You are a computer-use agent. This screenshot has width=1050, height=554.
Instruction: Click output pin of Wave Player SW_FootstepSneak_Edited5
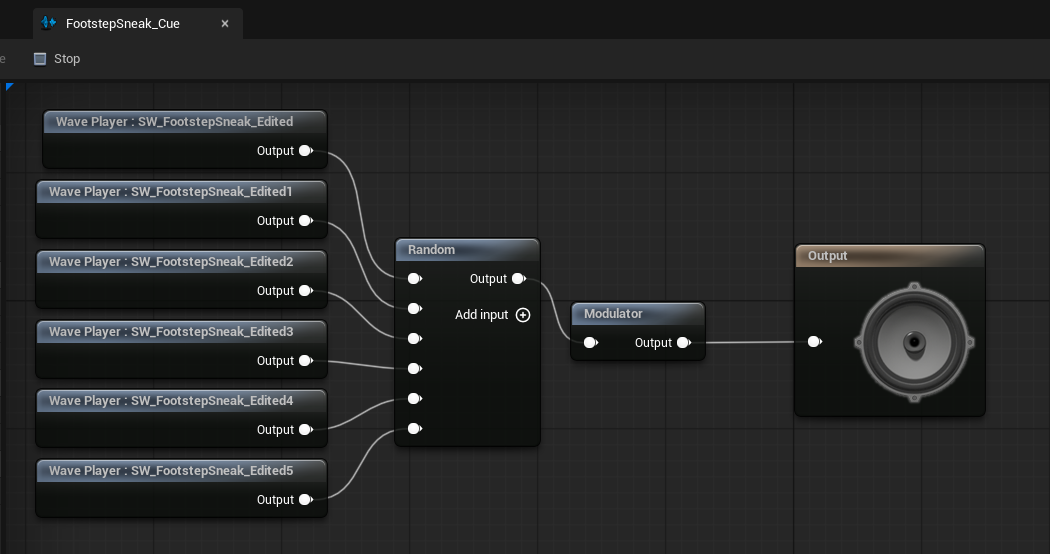[x=306, y=500]
